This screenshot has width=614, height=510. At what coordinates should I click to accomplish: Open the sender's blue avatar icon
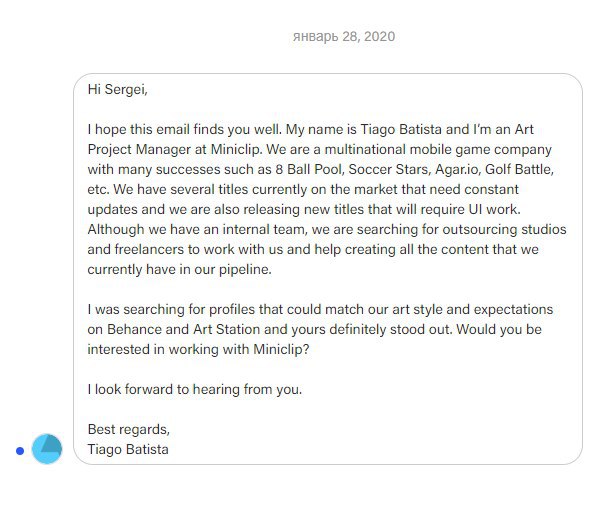47,449
